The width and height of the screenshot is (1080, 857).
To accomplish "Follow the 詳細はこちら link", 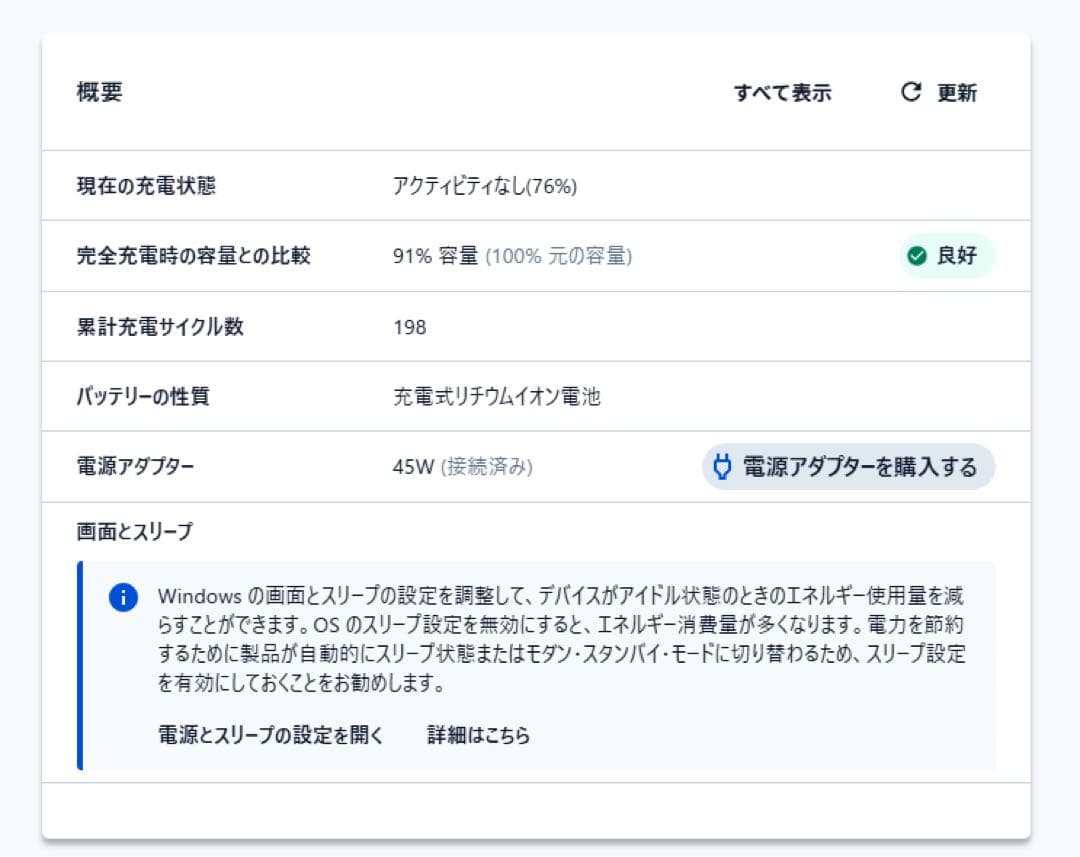I will click(x=478, y=735).
